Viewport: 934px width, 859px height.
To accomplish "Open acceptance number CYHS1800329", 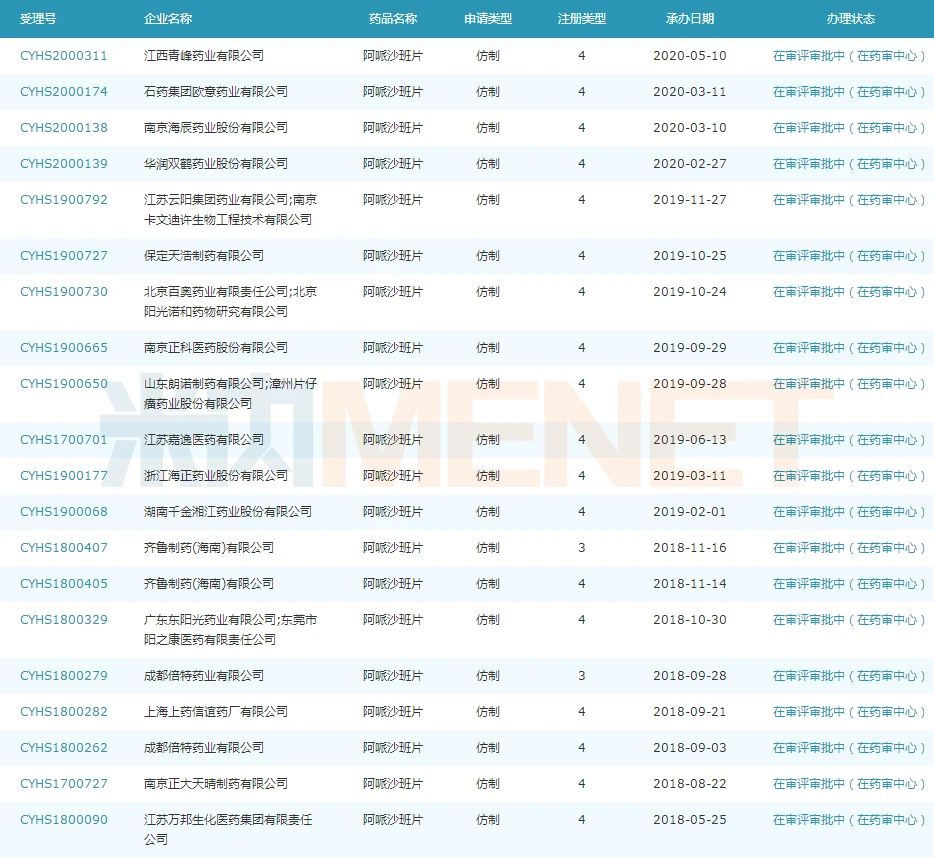I will (x=64, y=620).
